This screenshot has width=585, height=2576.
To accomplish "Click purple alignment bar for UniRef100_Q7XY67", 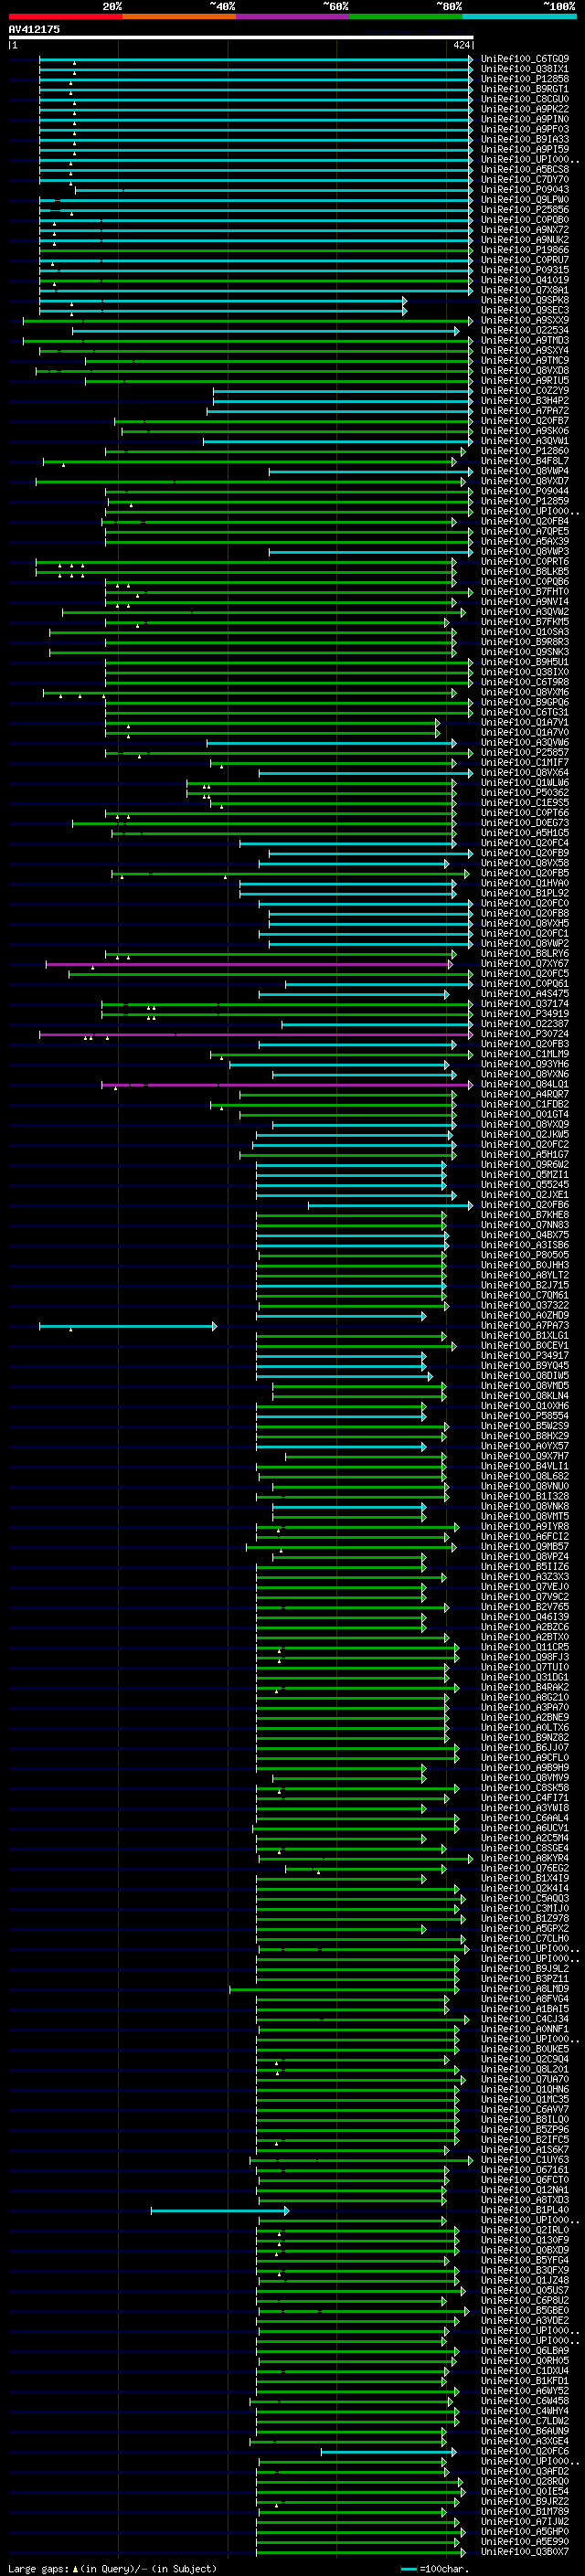I will click(x=249, y=964).
